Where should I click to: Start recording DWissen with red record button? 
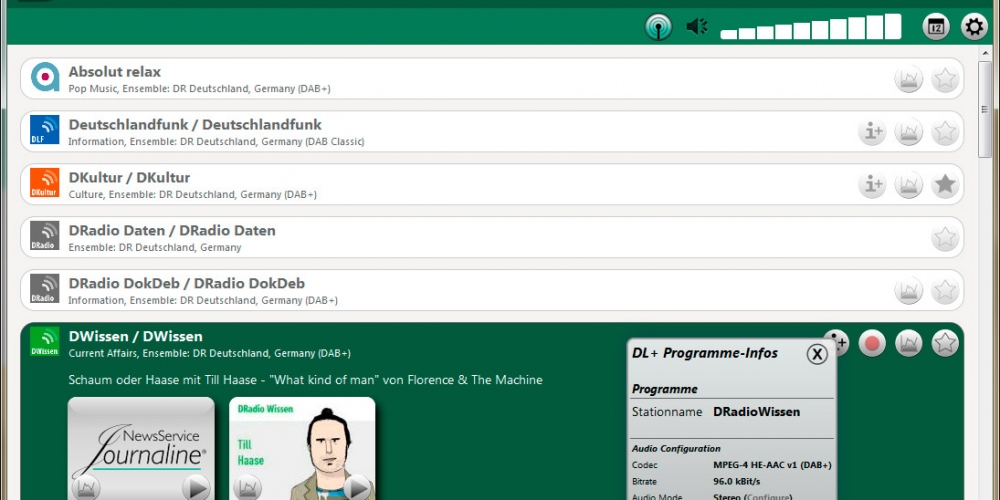(872, 344)
